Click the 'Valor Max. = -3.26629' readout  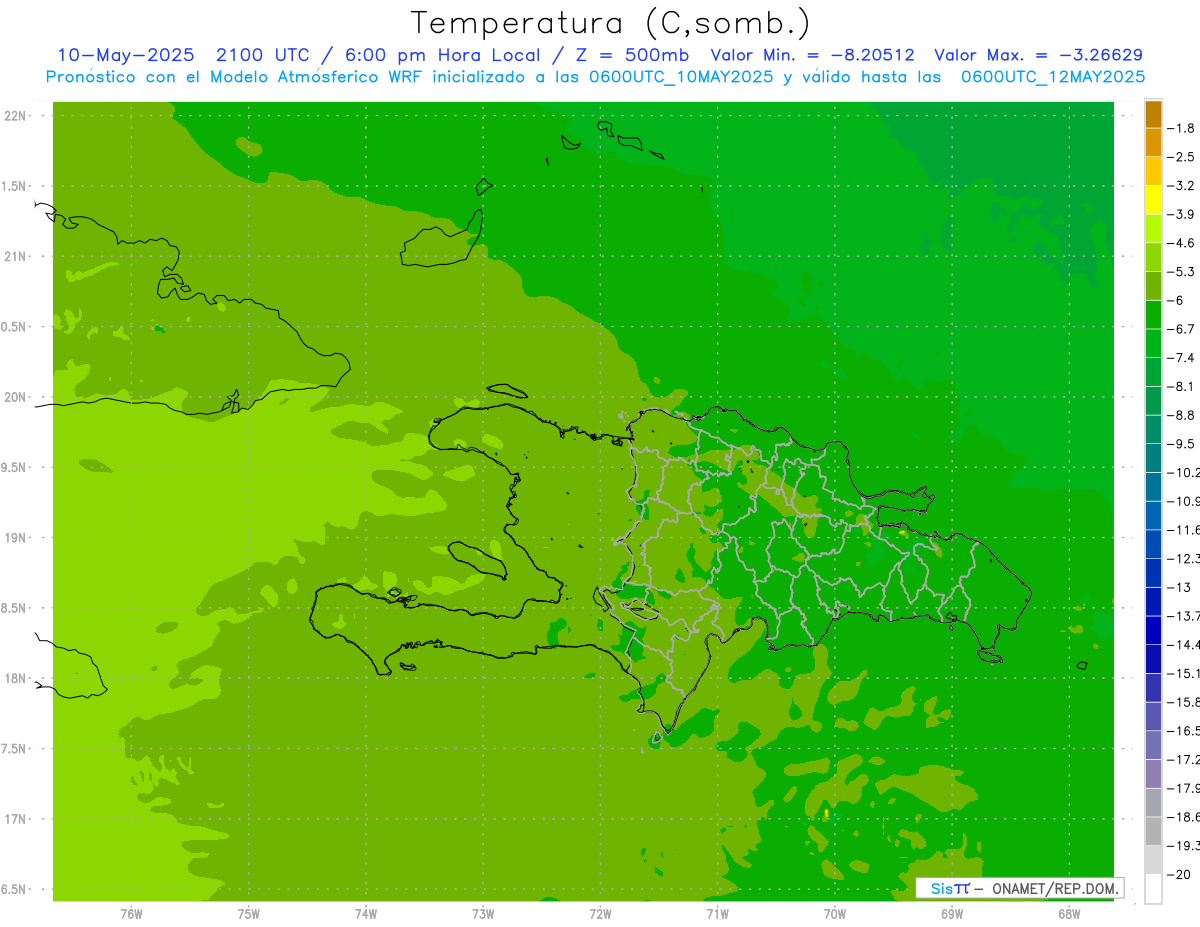[x=1038, y=55]
